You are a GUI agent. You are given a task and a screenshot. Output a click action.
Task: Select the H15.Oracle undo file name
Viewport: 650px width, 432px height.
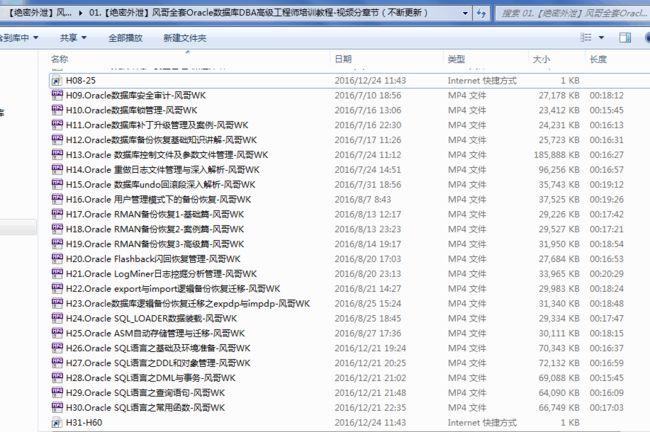[x=160, y=184]
